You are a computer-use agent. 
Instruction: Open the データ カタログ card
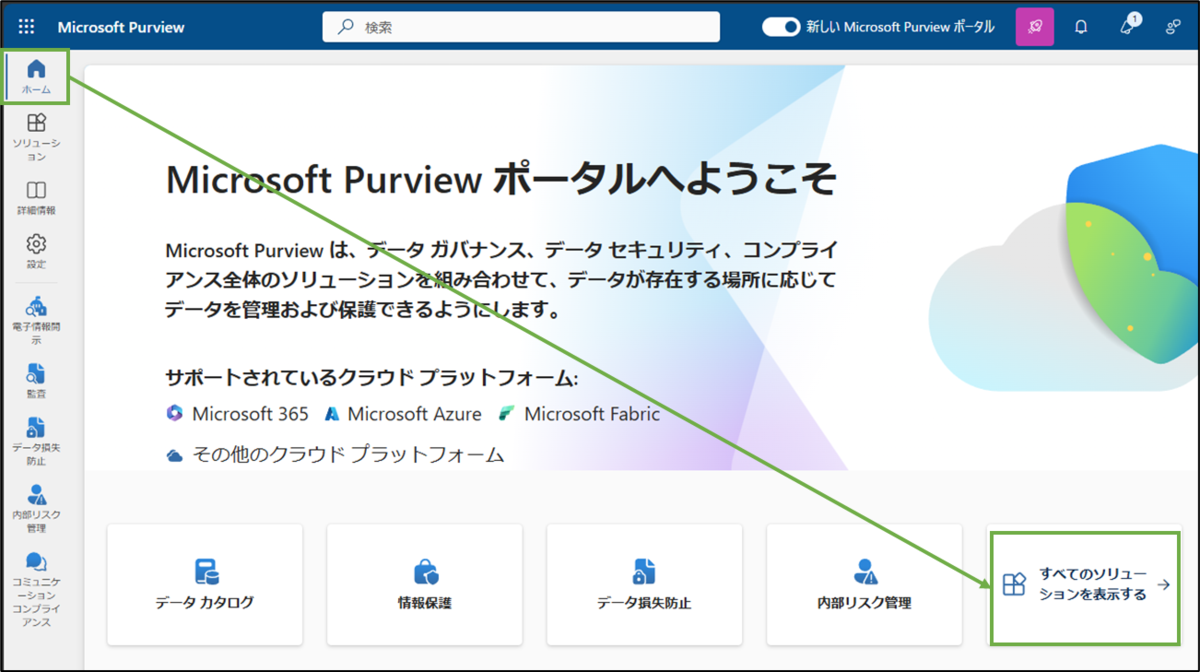coord(205,584)
